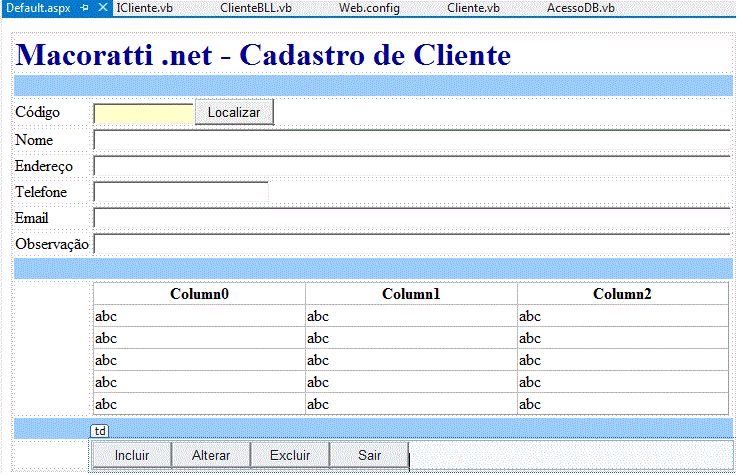Open the ClienteBLL.vb tab
Image resolution: width=737 pixels, height=475 pixels.
pos(256,8)
